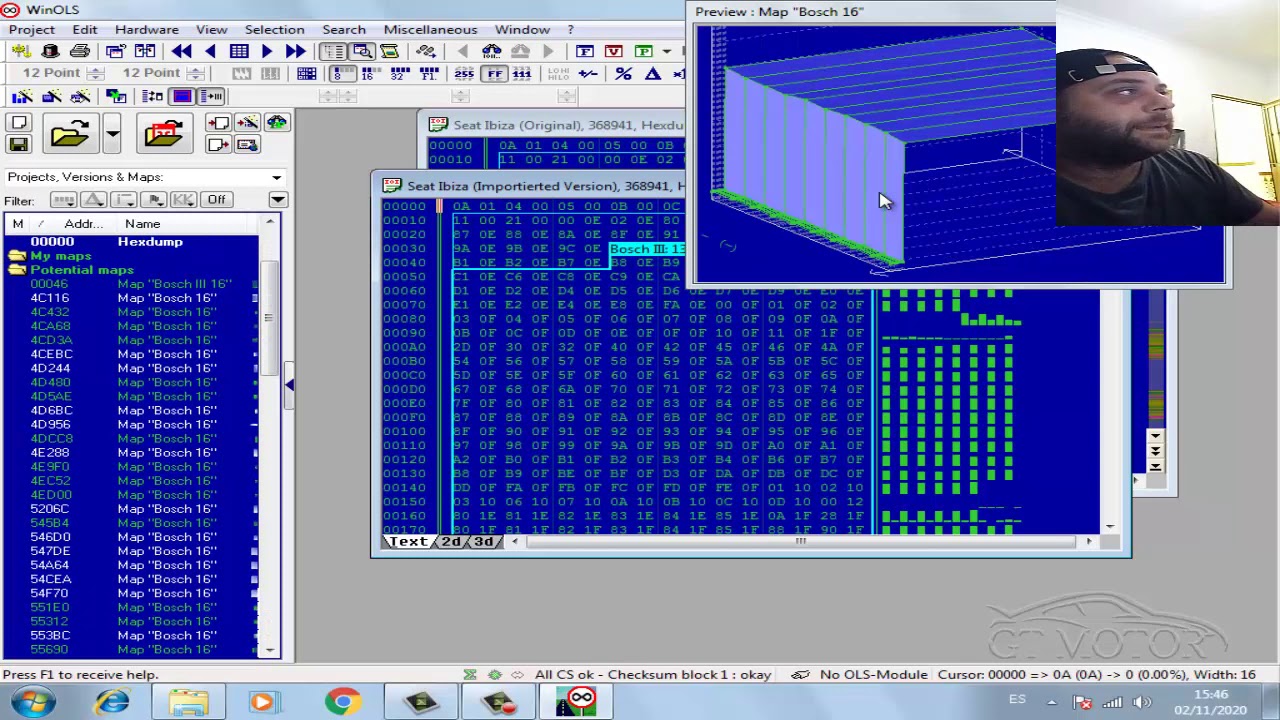Viewport: 1280px width, 720px height.
Task: Open the dropdown arrow beside the open folder icon
Action: [x=112, y=134]
